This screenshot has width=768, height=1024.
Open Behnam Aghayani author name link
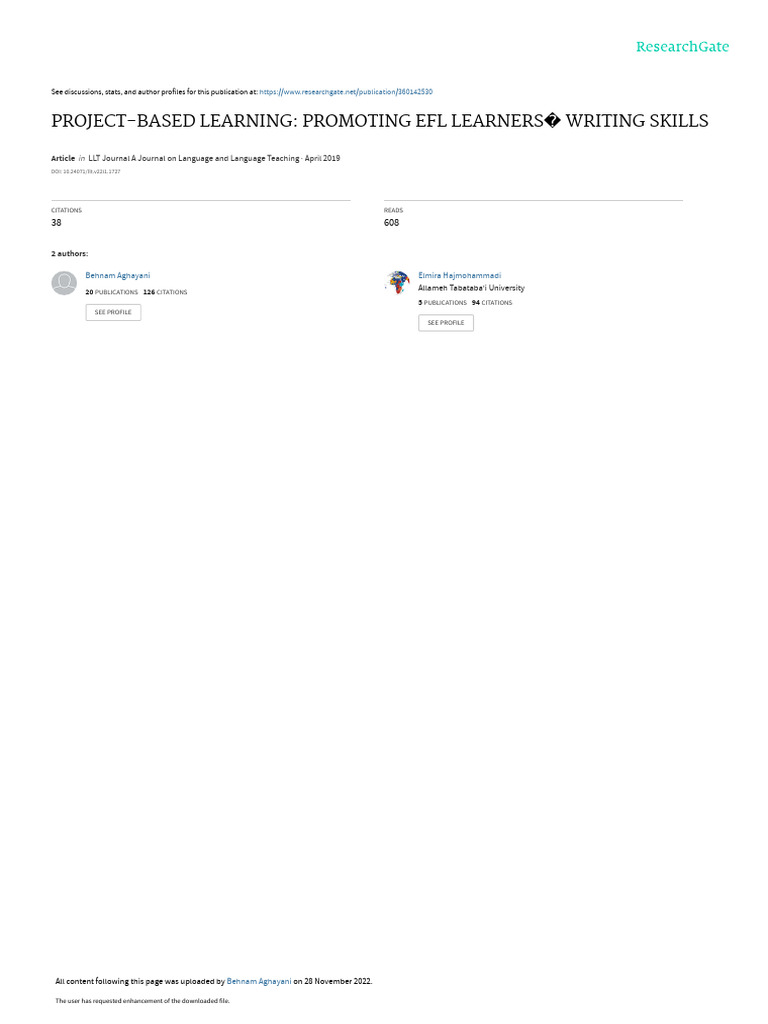tap(118, 276)
